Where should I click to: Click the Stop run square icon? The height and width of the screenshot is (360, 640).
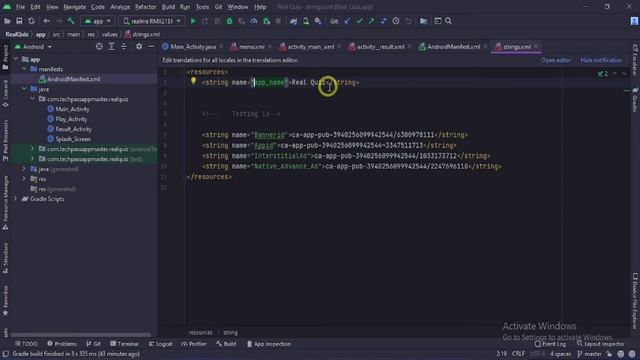point(278,21)
